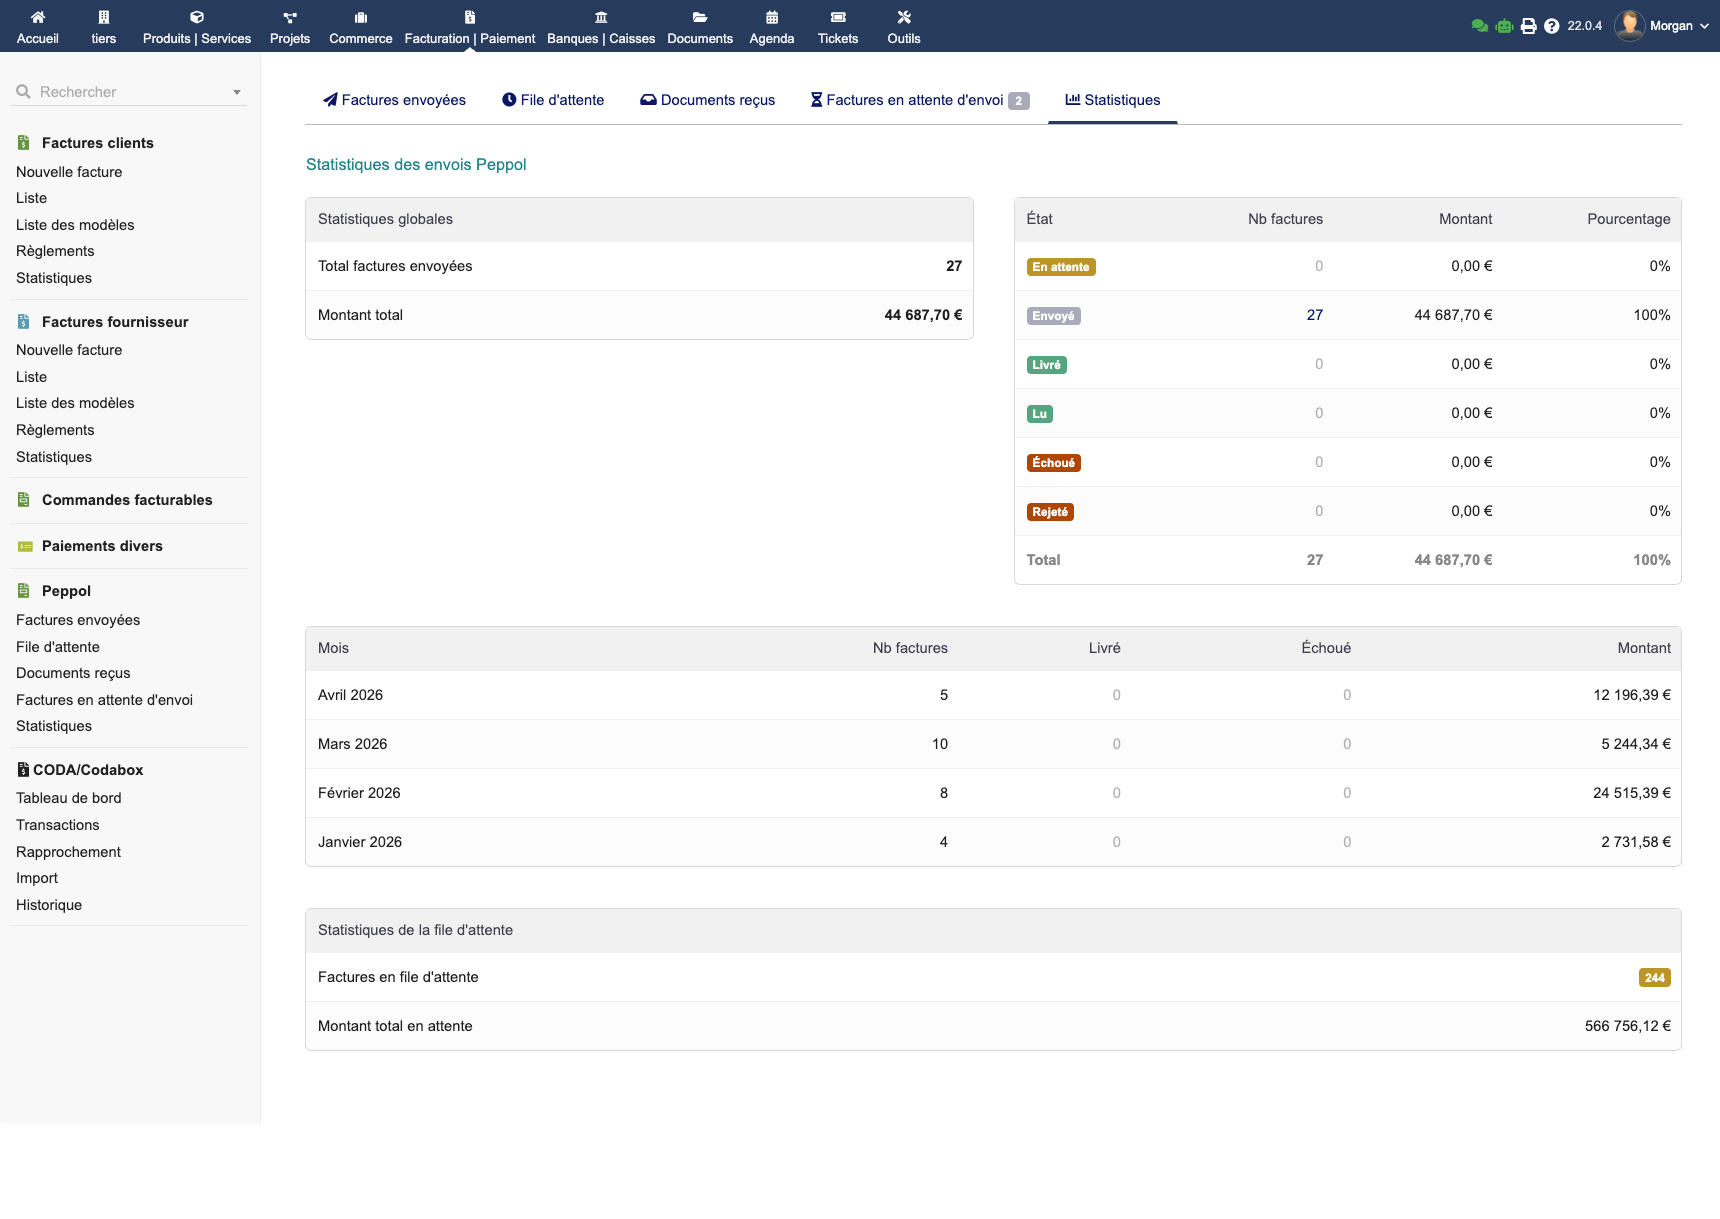Screen dimensions: 1720x1219
Task: Click the Accueil home icon
Action: (38, 17)
